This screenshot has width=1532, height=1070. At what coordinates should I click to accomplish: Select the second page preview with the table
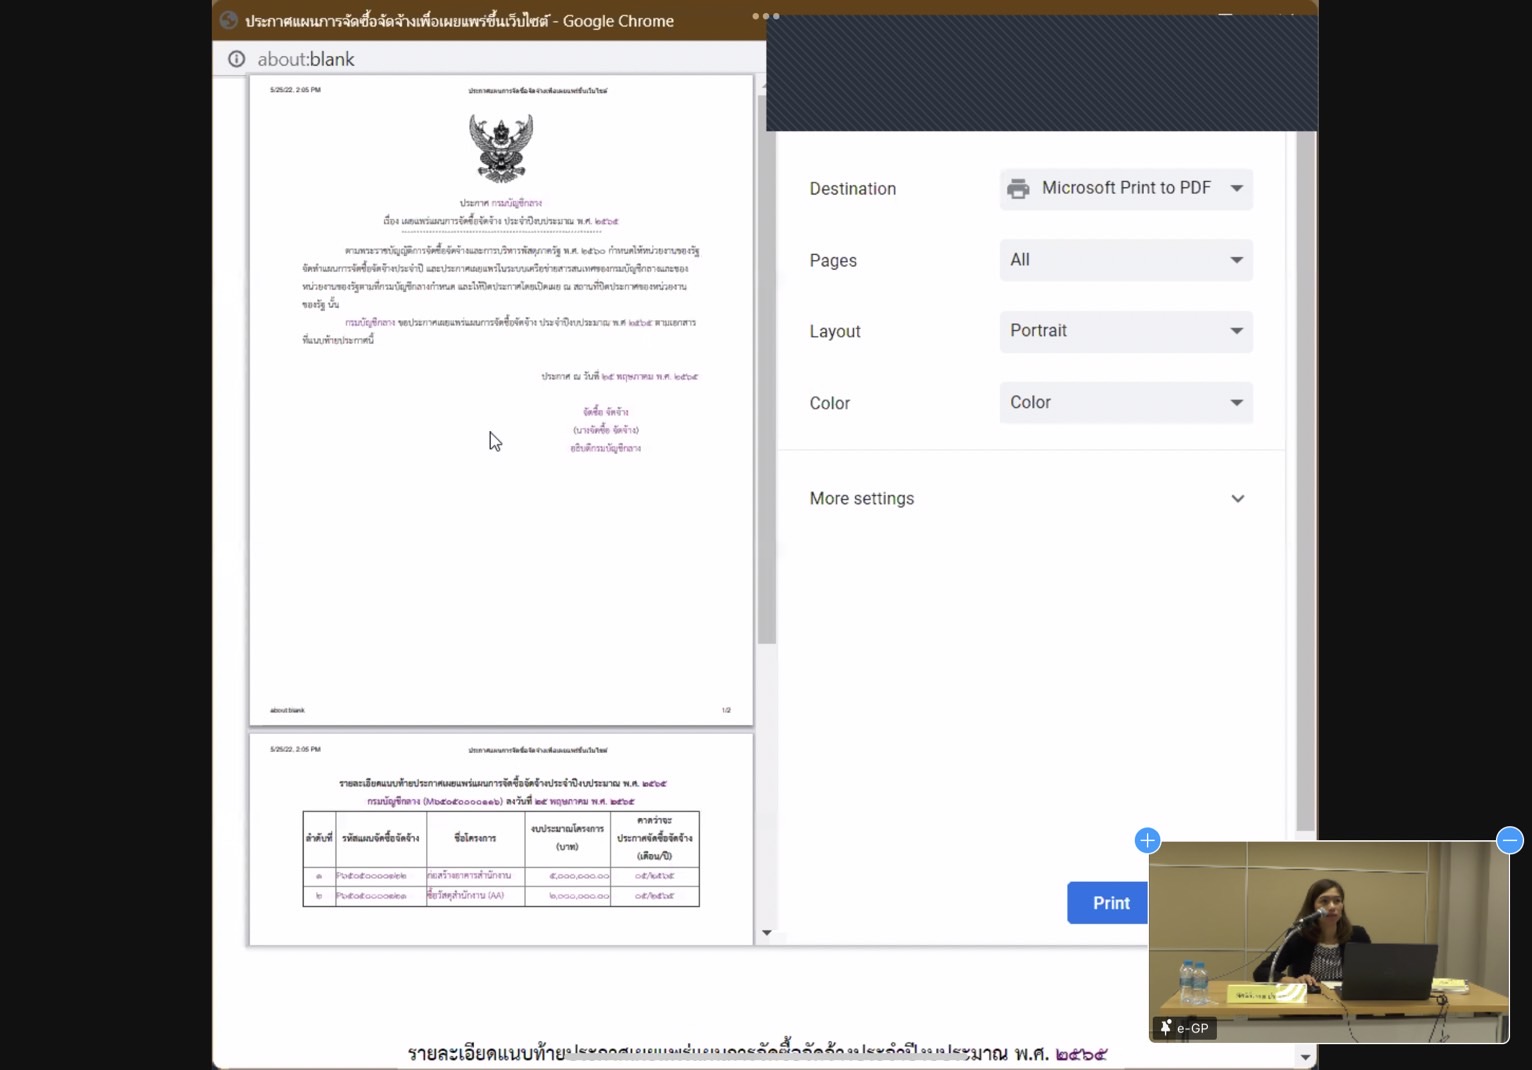pyautogui.click(x=501, y=840)
